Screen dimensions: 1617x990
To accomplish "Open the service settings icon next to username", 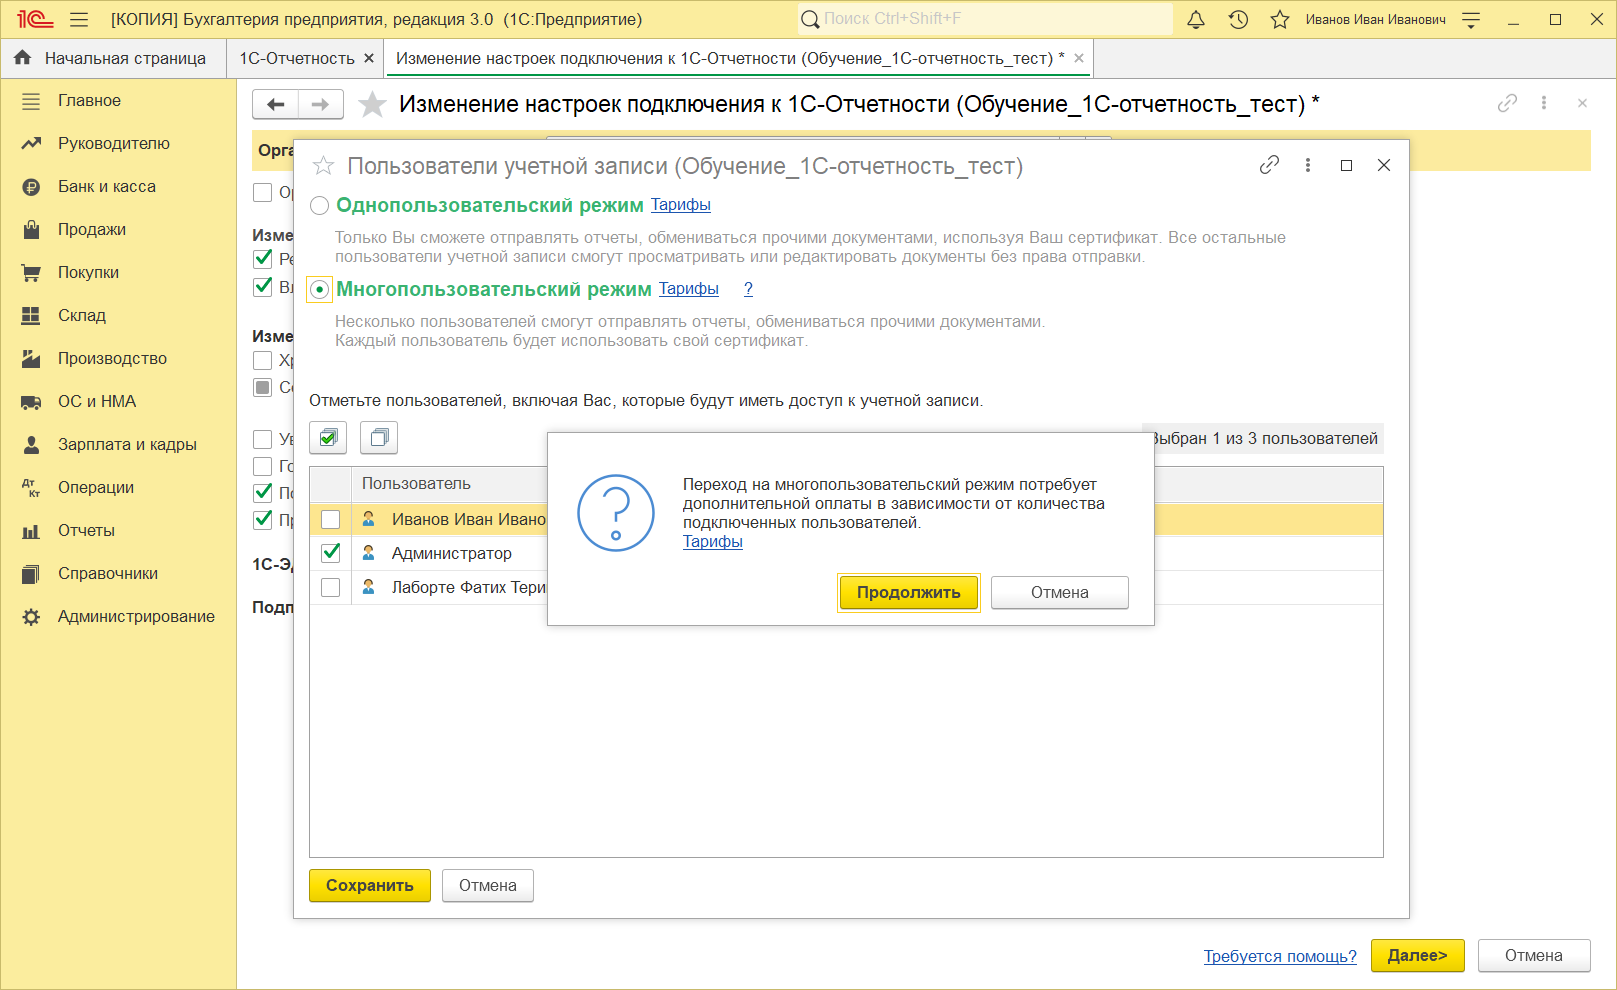I will point(1471,19).
